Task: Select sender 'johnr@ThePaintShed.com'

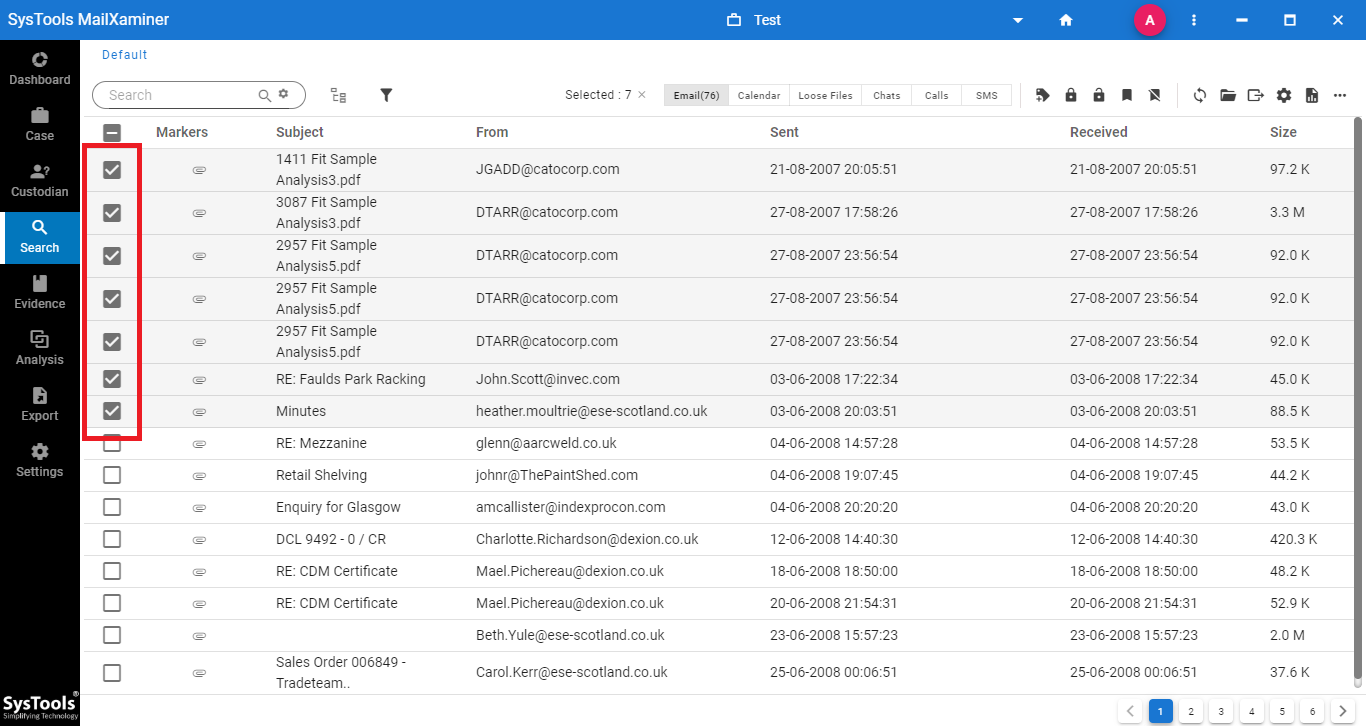Action: [x=557, y=475]
